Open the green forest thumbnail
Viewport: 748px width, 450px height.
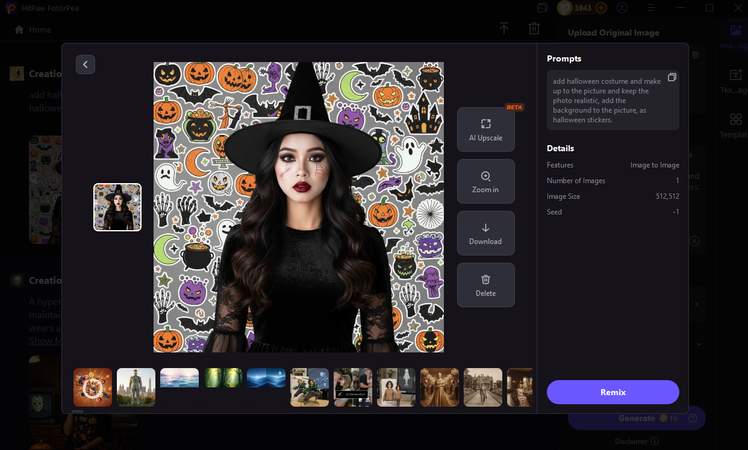[x=223, y=377]
